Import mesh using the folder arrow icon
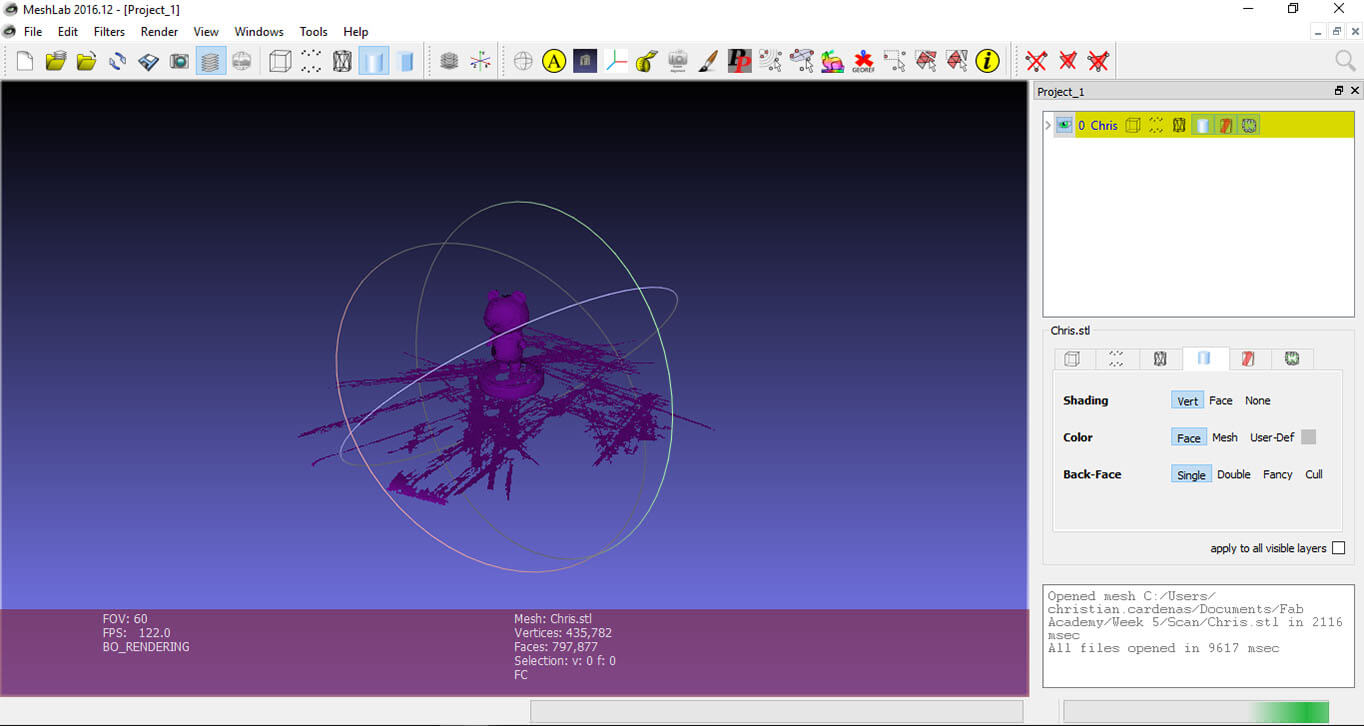The width and height of the screenshot is (1364, 726). 87,61
